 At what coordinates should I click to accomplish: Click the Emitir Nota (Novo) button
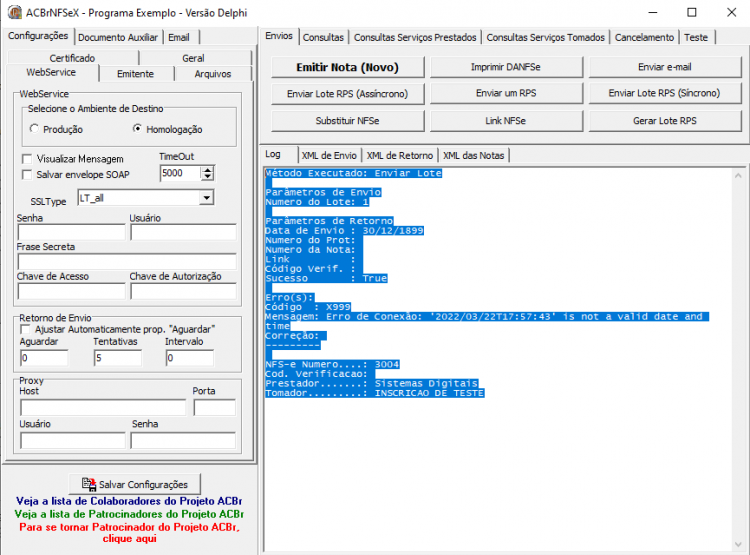pyautogui.click(x=348, y=67)
